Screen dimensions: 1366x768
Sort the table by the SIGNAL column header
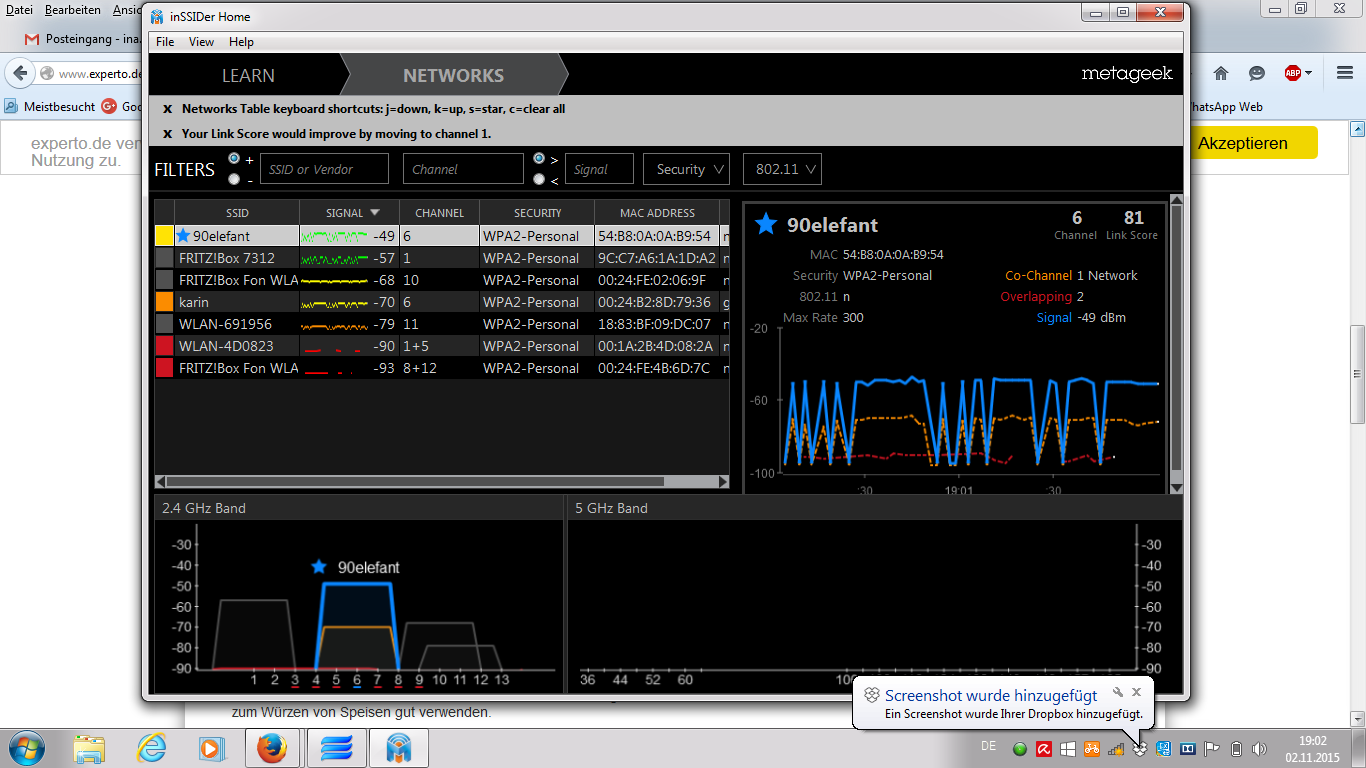point(349,212)
